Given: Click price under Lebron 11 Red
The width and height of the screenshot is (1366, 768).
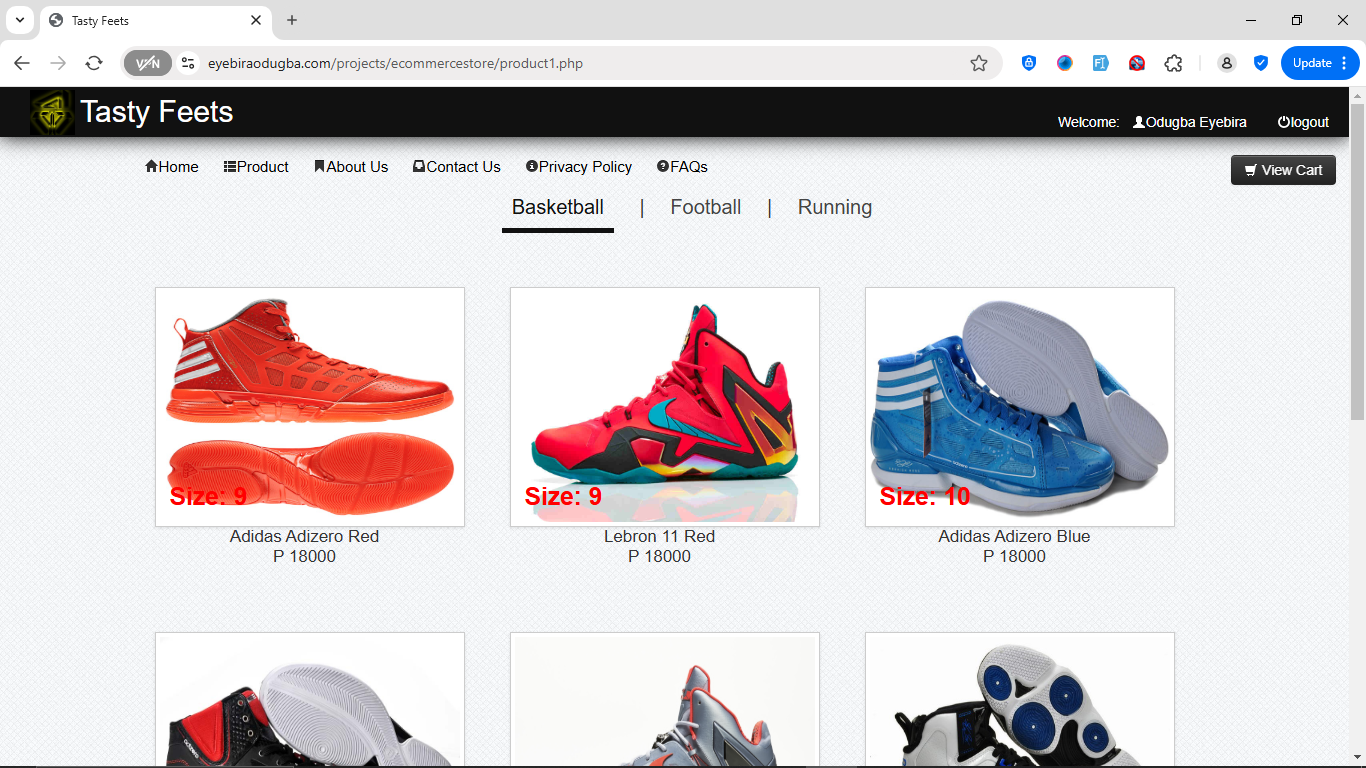Looking at the screenshot, I should (x=659, y=556).
